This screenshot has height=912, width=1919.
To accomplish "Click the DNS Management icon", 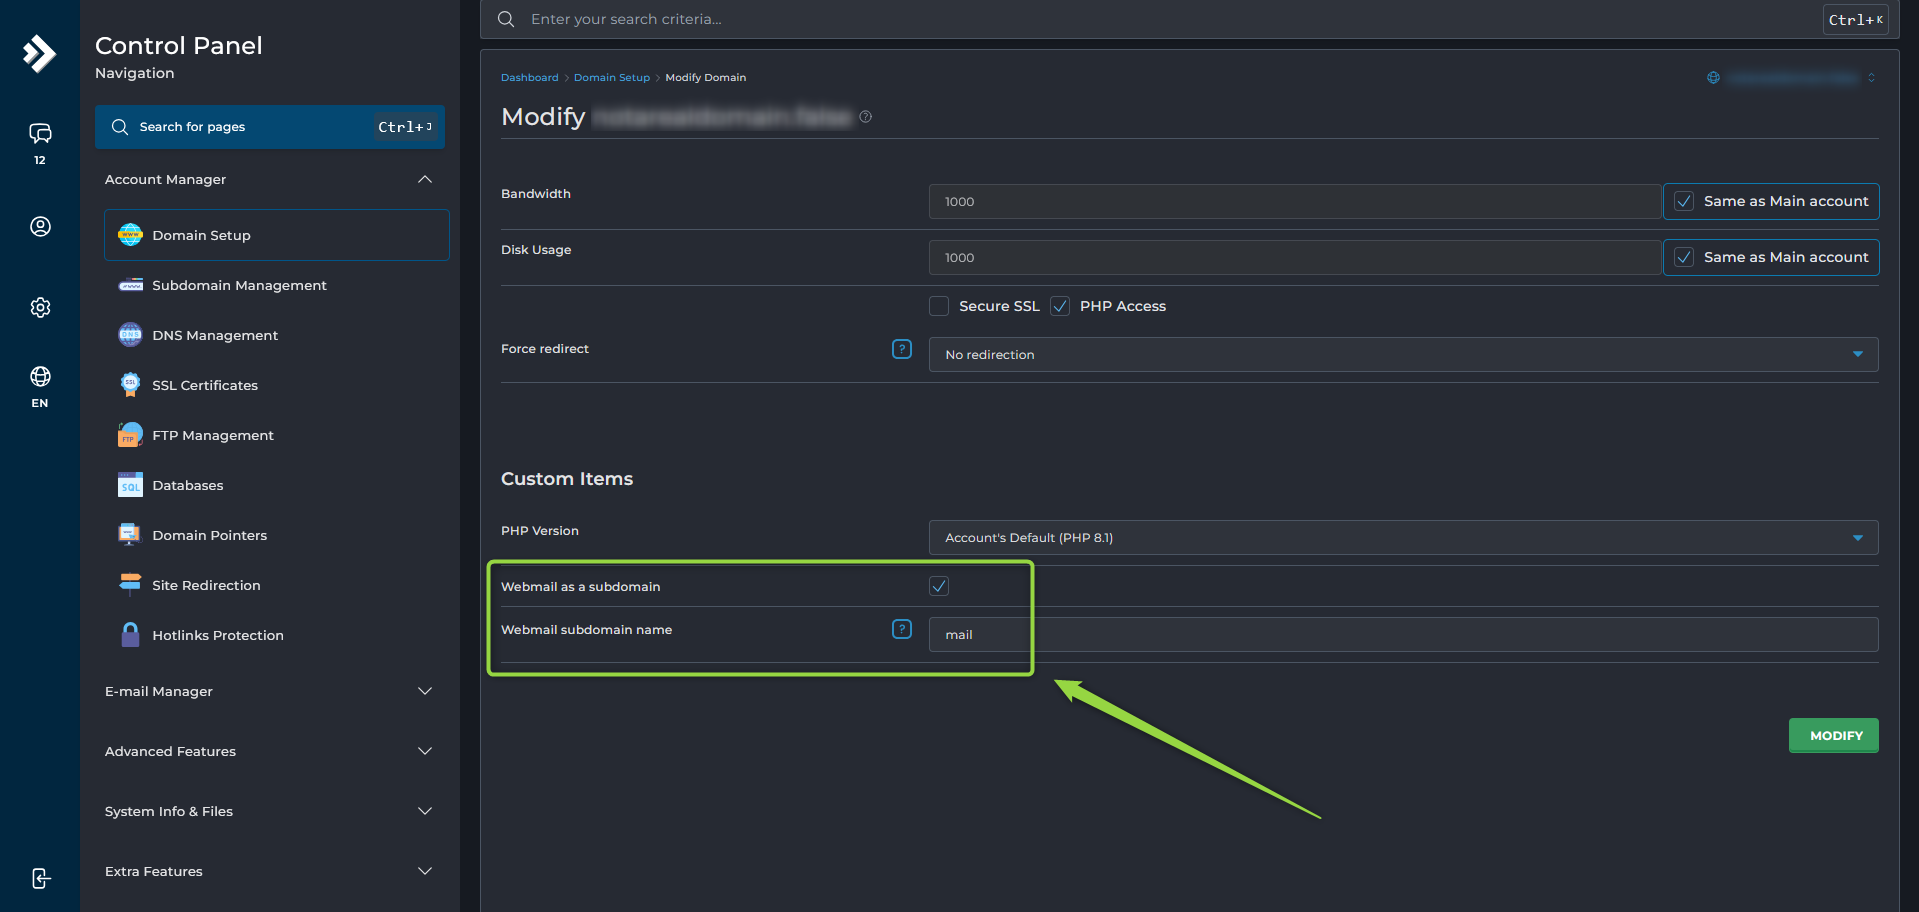I will (130, 335).
